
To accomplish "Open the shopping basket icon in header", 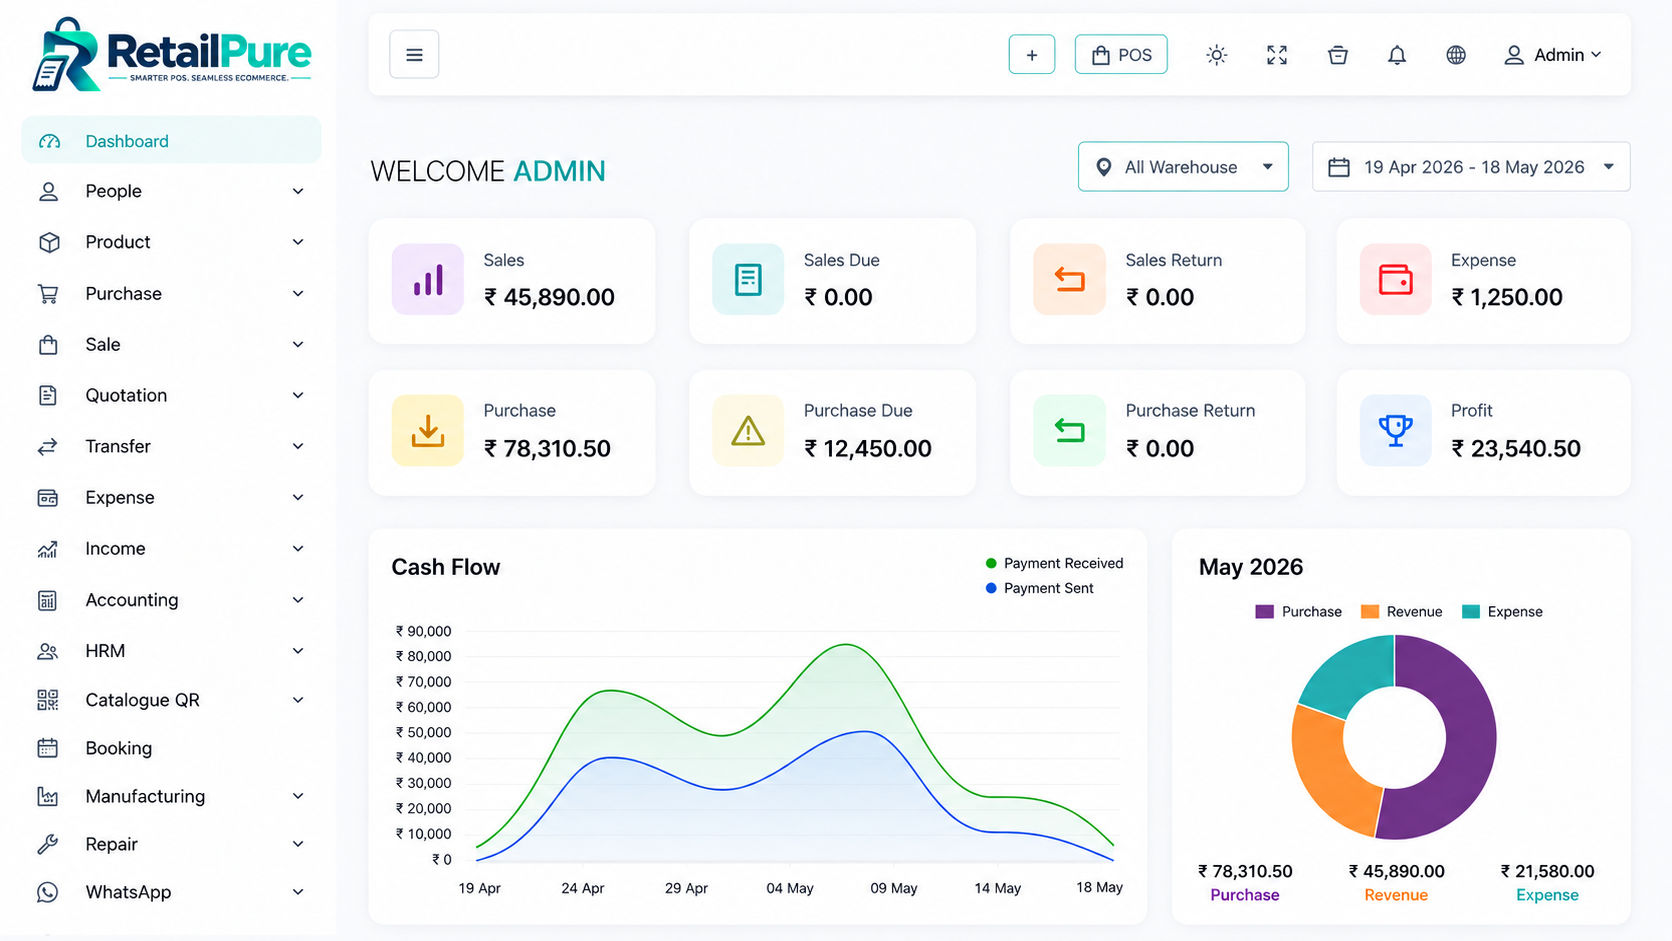I will [x=1337, y=55].
